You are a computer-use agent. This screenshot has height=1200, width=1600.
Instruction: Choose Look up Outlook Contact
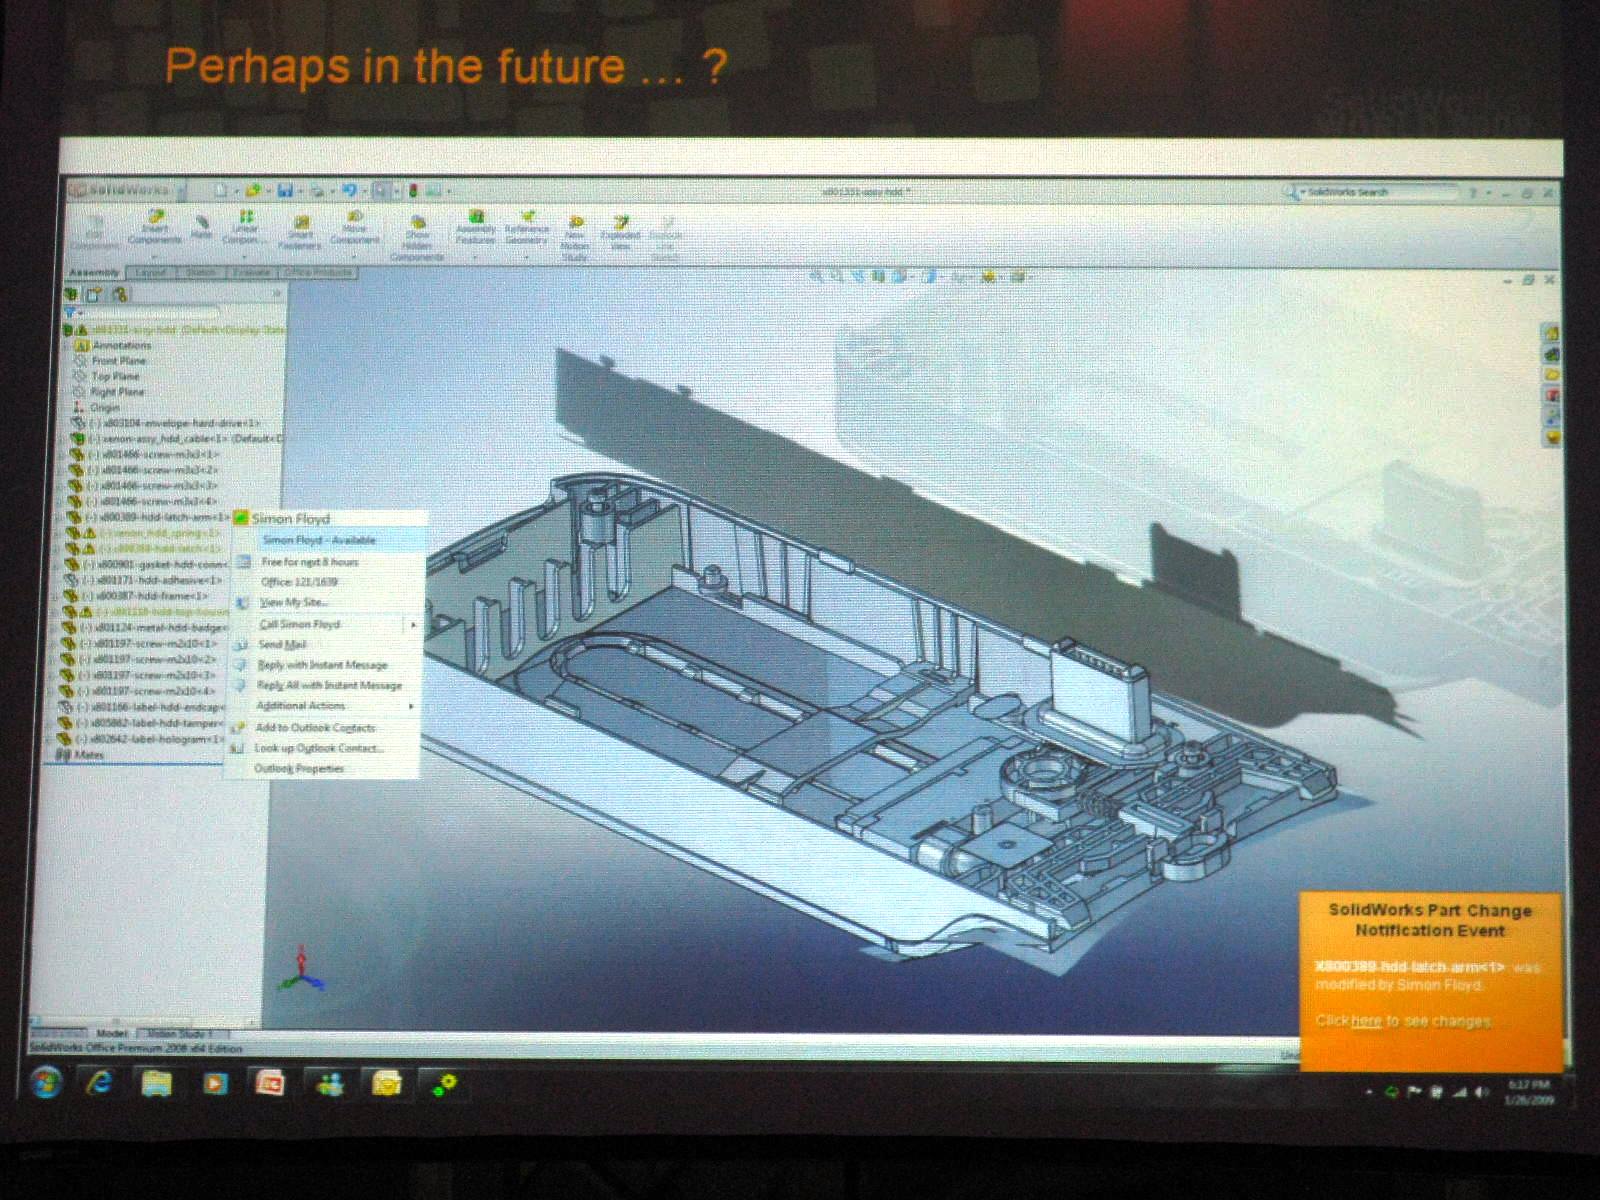point(319,748)
